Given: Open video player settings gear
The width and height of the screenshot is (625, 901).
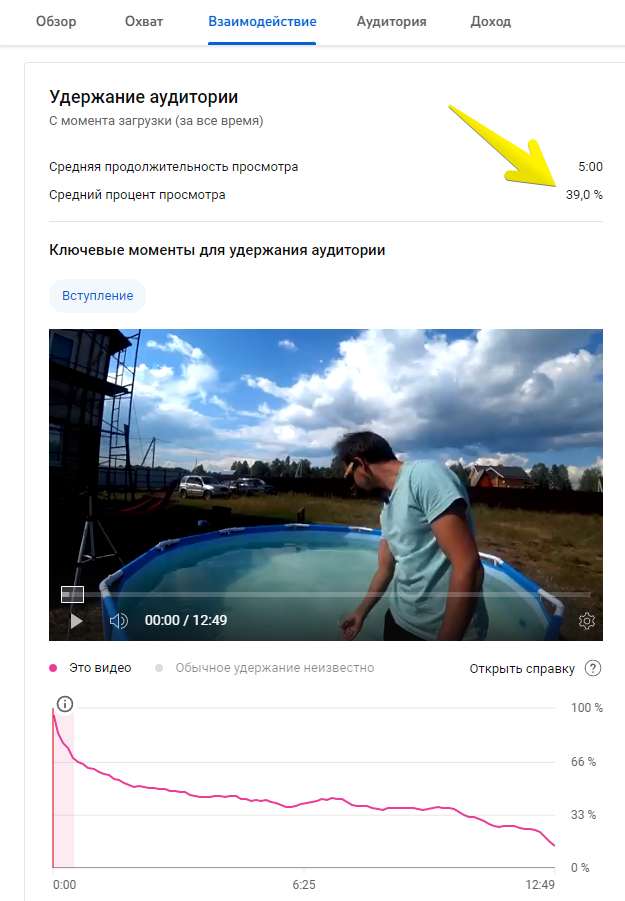Looking at the screenshot, I should click(587, 621).
